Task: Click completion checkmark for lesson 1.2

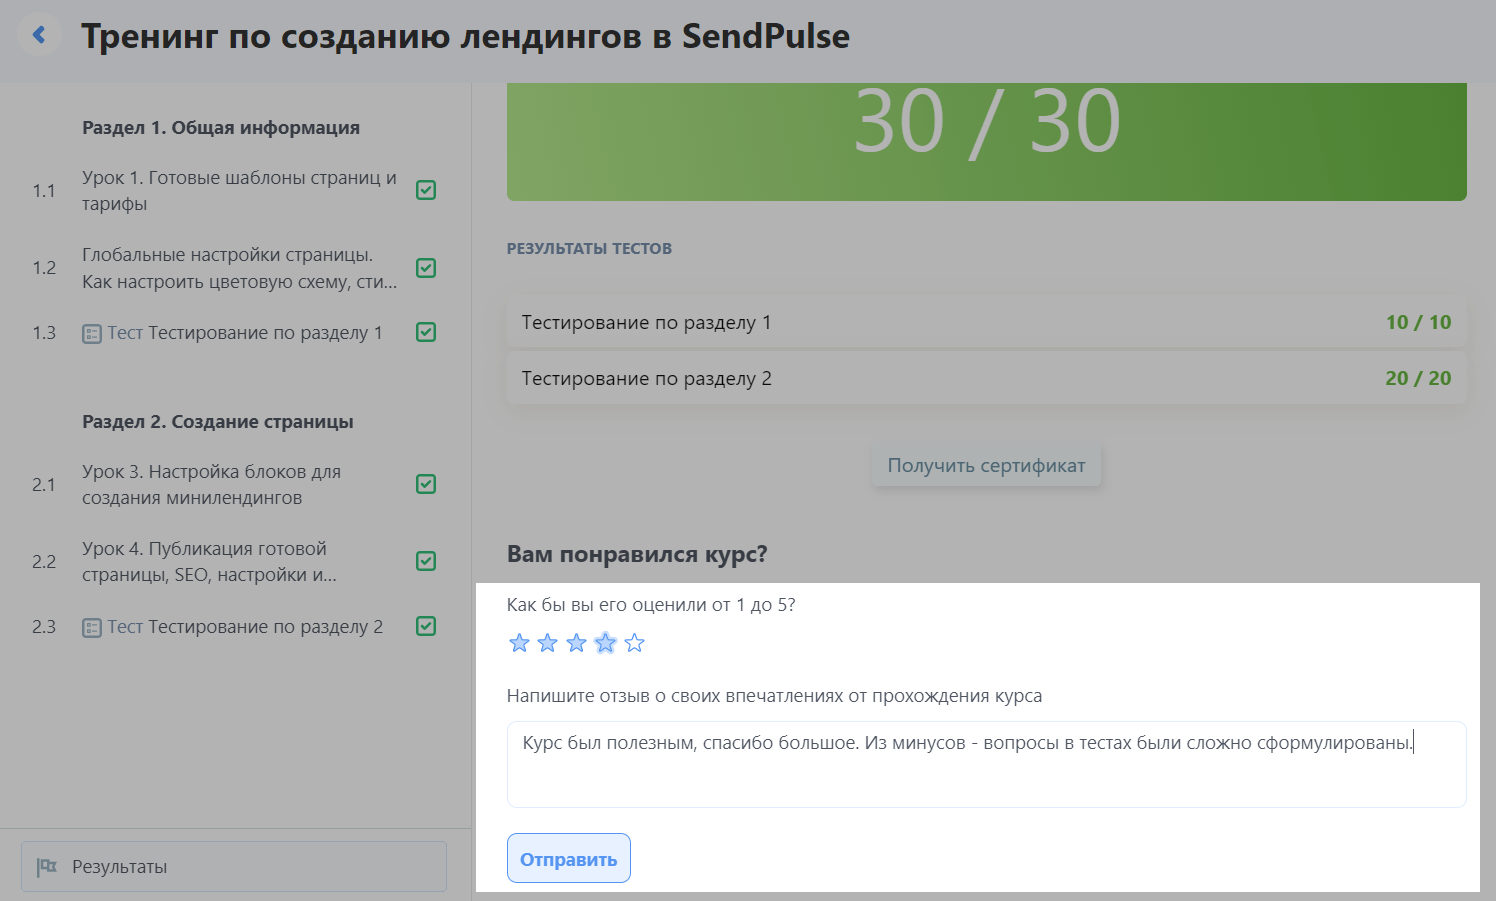Action: point(426,268)
